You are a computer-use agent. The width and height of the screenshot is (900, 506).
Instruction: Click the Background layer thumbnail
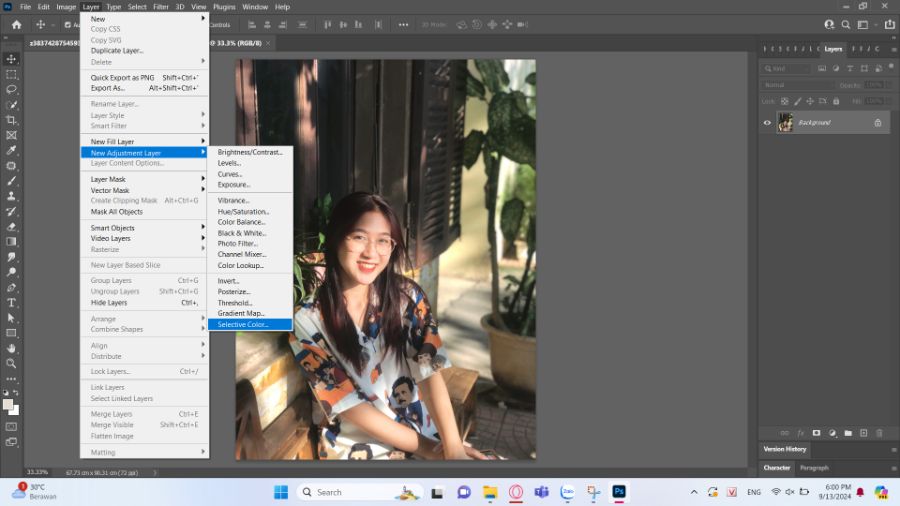(x=785, y=123)
